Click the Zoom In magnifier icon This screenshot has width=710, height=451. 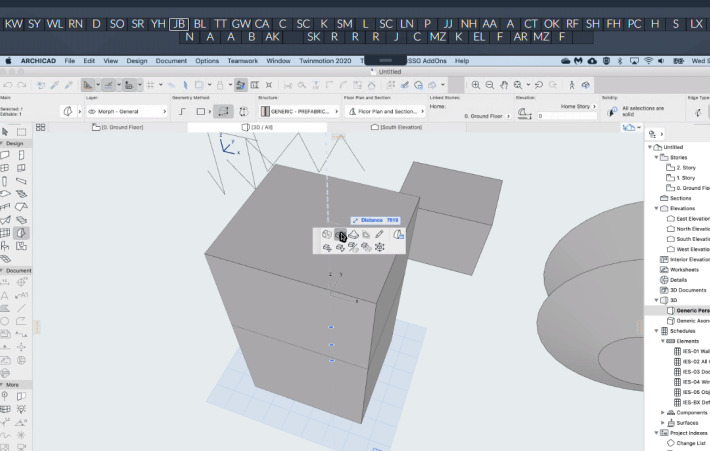[476, 85]
